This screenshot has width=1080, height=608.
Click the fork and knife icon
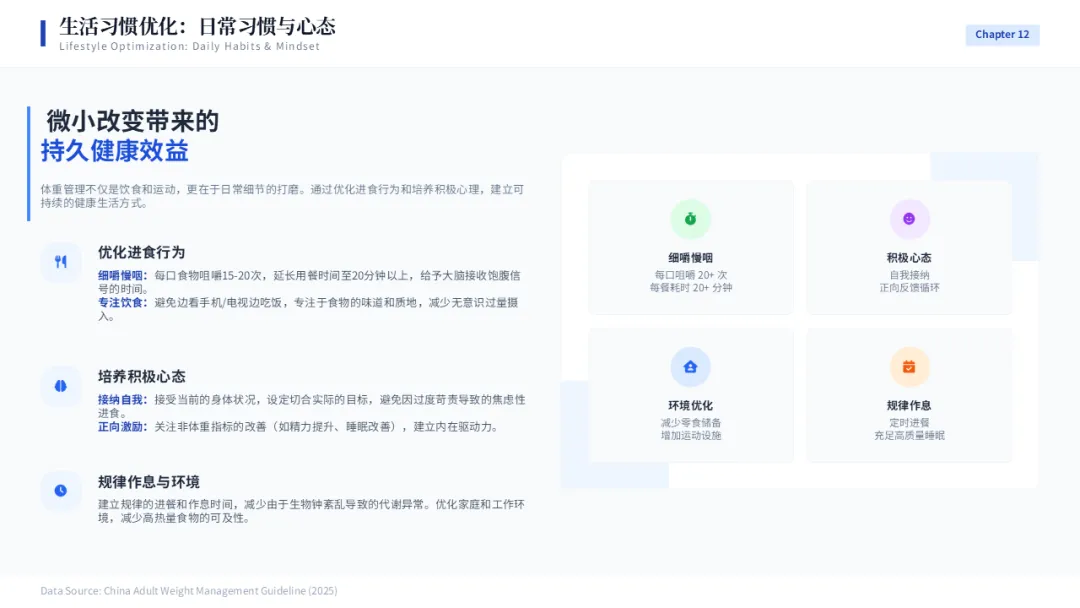coord(61,262)
